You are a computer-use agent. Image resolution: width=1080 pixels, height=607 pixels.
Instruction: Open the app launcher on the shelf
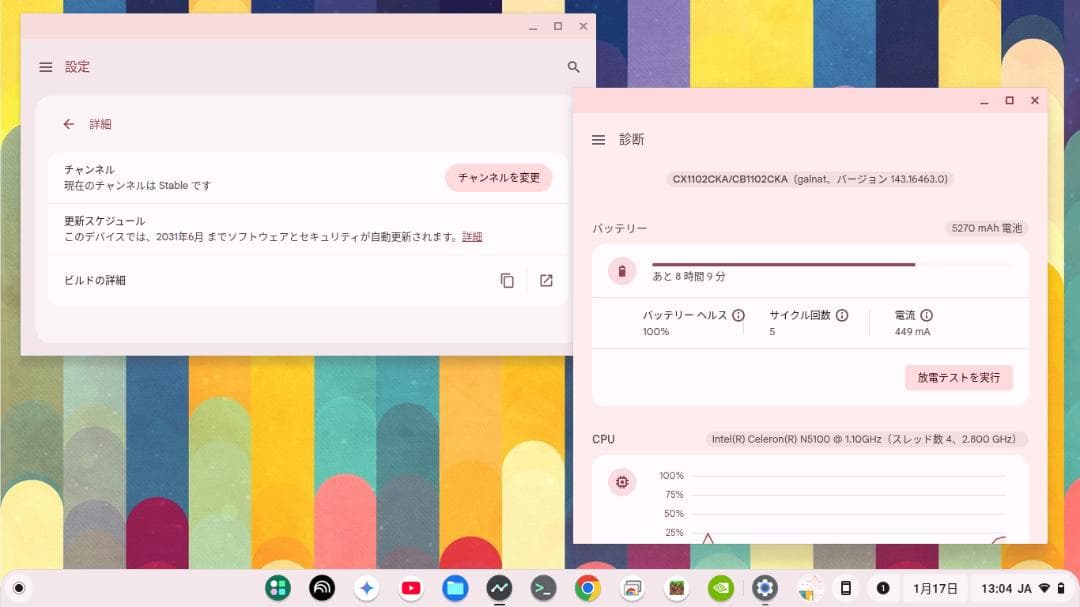click(x=277, y=588)
